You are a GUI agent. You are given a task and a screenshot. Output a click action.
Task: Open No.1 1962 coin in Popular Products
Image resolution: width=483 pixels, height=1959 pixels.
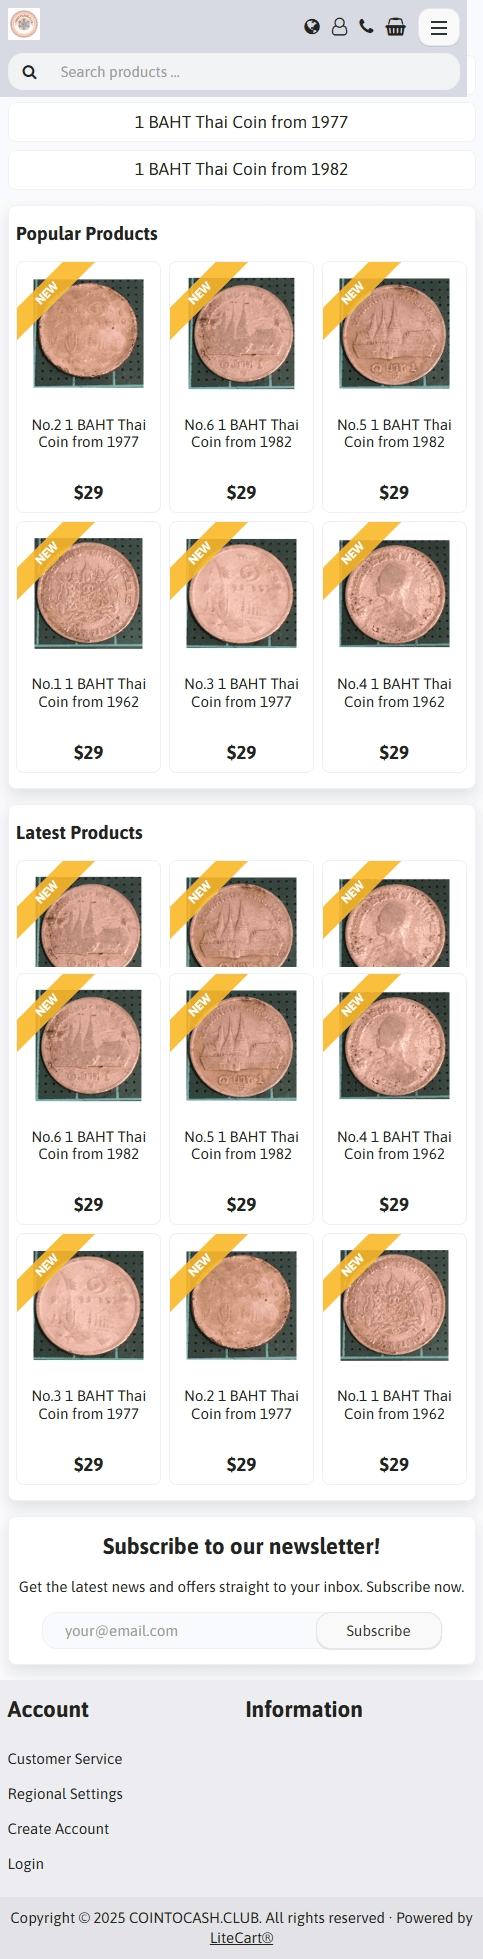pyautogui.click(x=88, y=647)
